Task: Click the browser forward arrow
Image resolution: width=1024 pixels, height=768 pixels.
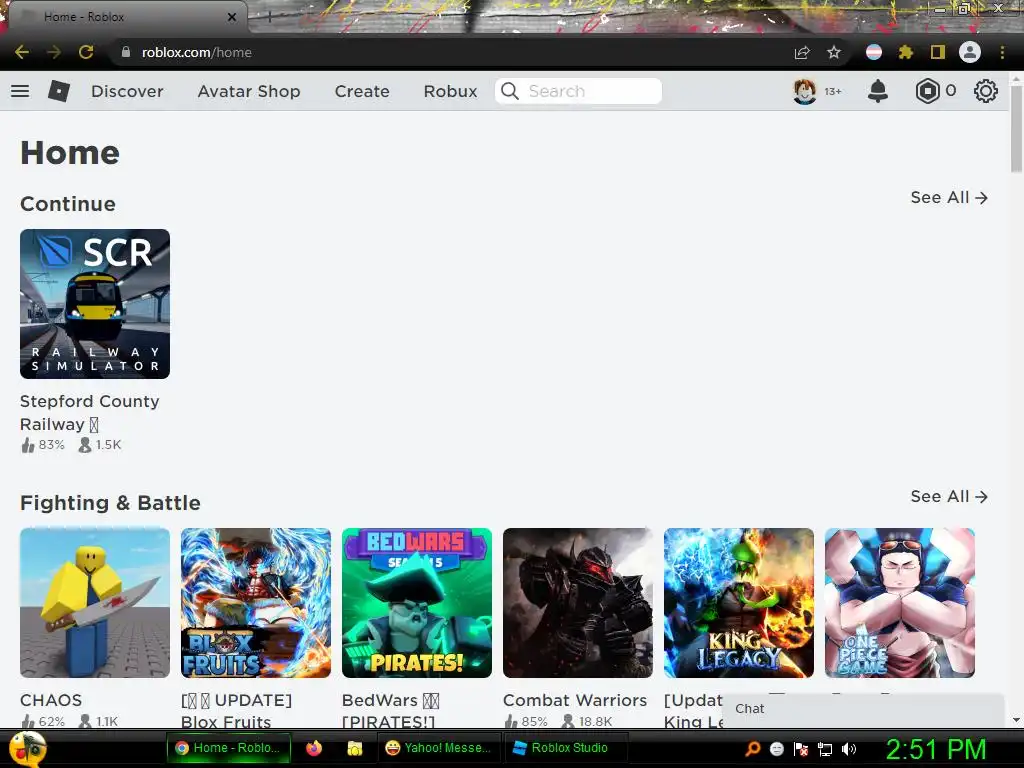Action: click(x=54, y=52)
